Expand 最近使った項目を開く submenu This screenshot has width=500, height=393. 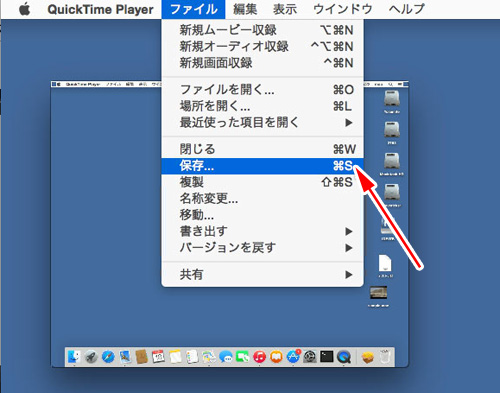coord(262,122)
